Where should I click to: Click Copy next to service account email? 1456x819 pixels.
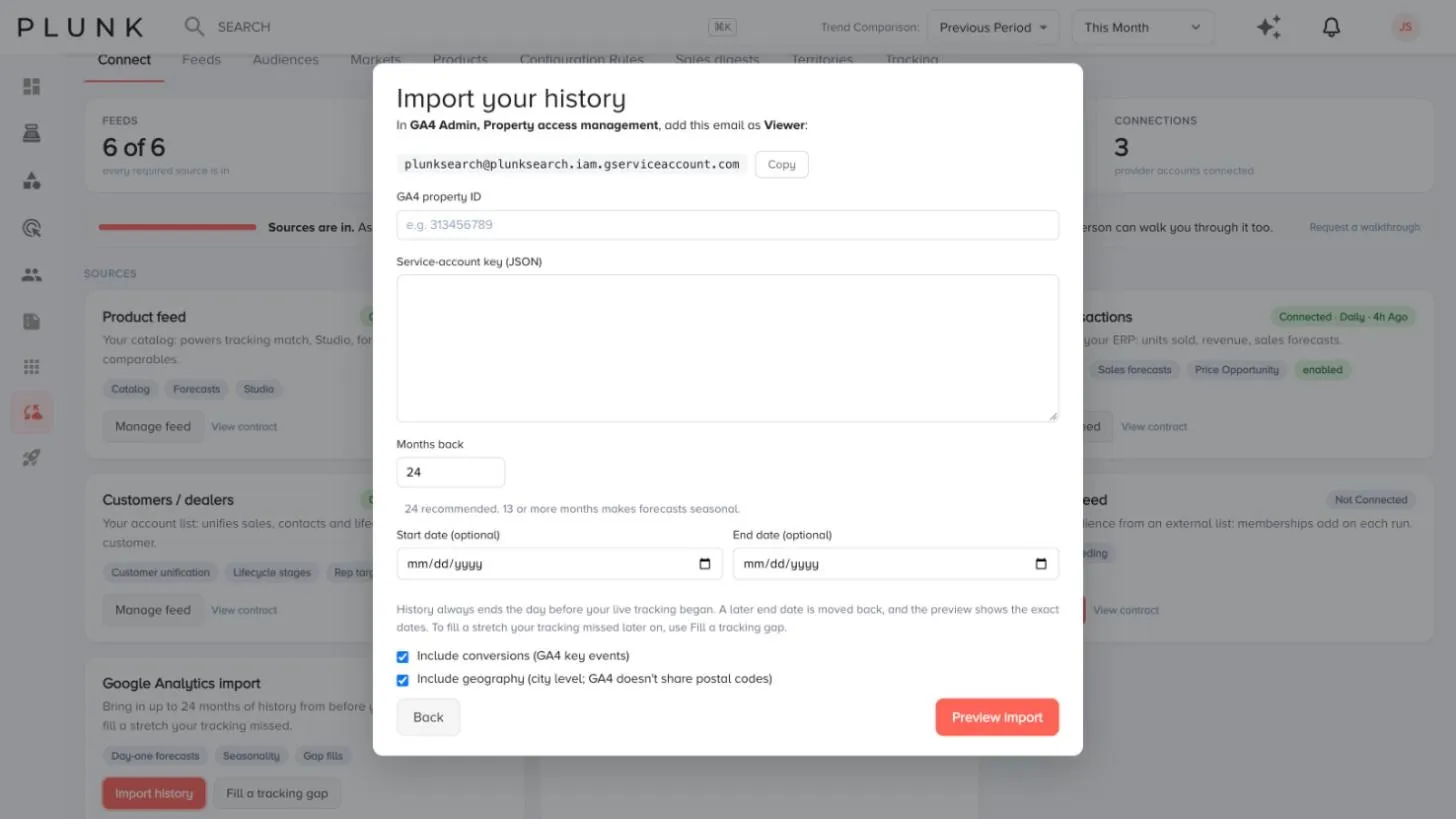coord(782,164)
